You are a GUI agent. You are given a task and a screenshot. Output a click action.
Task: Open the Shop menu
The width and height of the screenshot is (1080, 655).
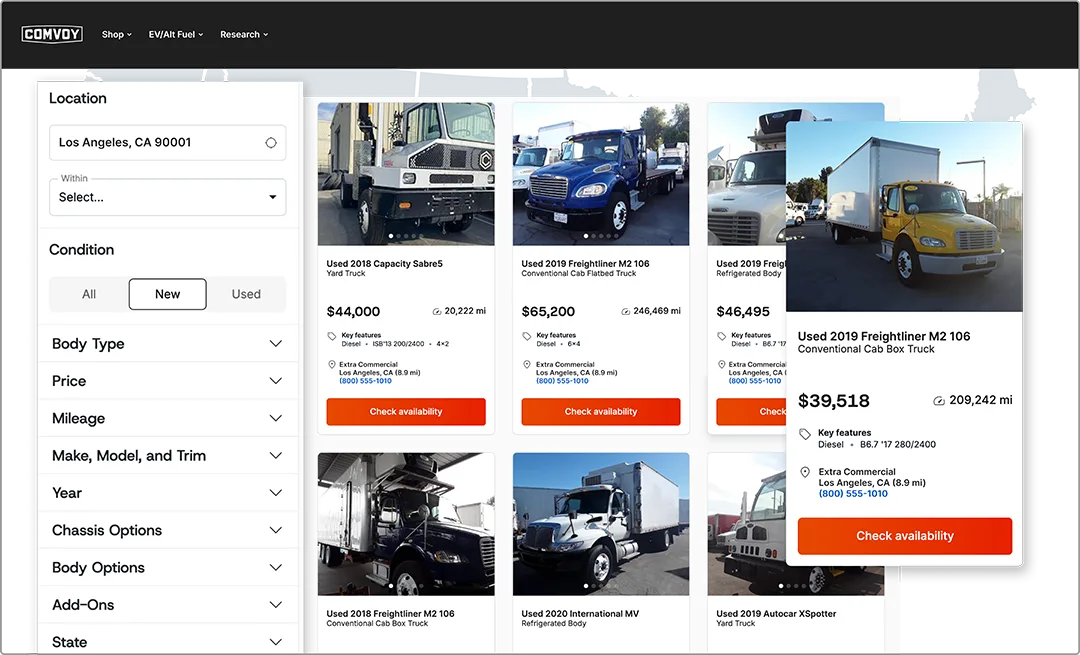[116, 34]
